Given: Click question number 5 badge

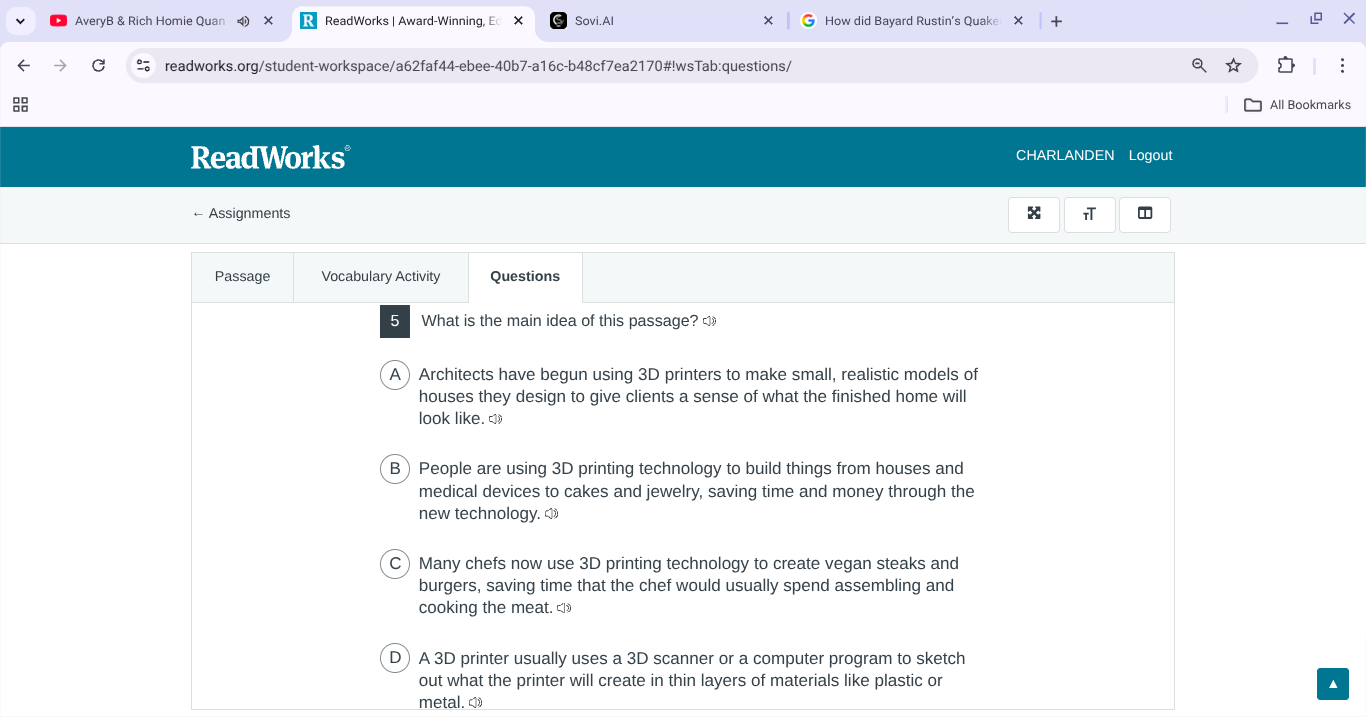Looking at the screenshot, I should [395, 321].
